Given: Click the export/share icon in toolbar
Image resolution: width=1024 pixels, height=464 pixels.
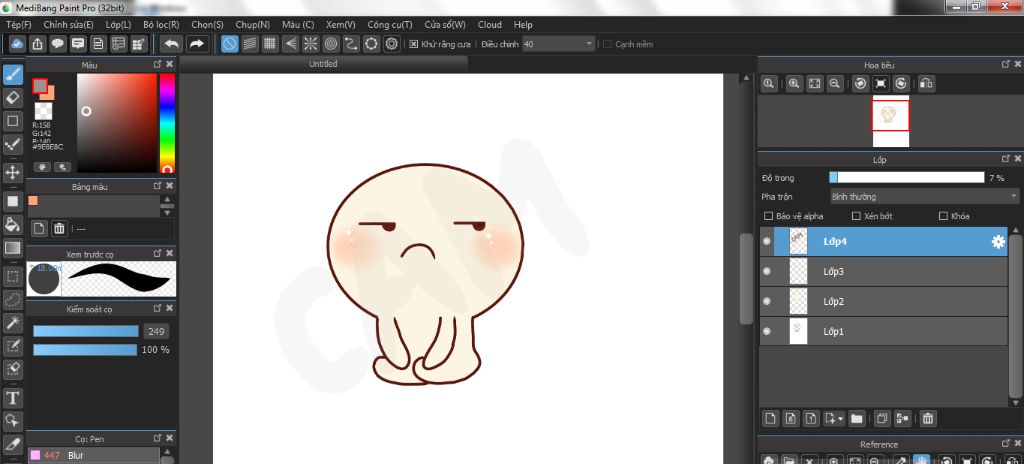Looking at the screenshot, I should click(38, 44).
